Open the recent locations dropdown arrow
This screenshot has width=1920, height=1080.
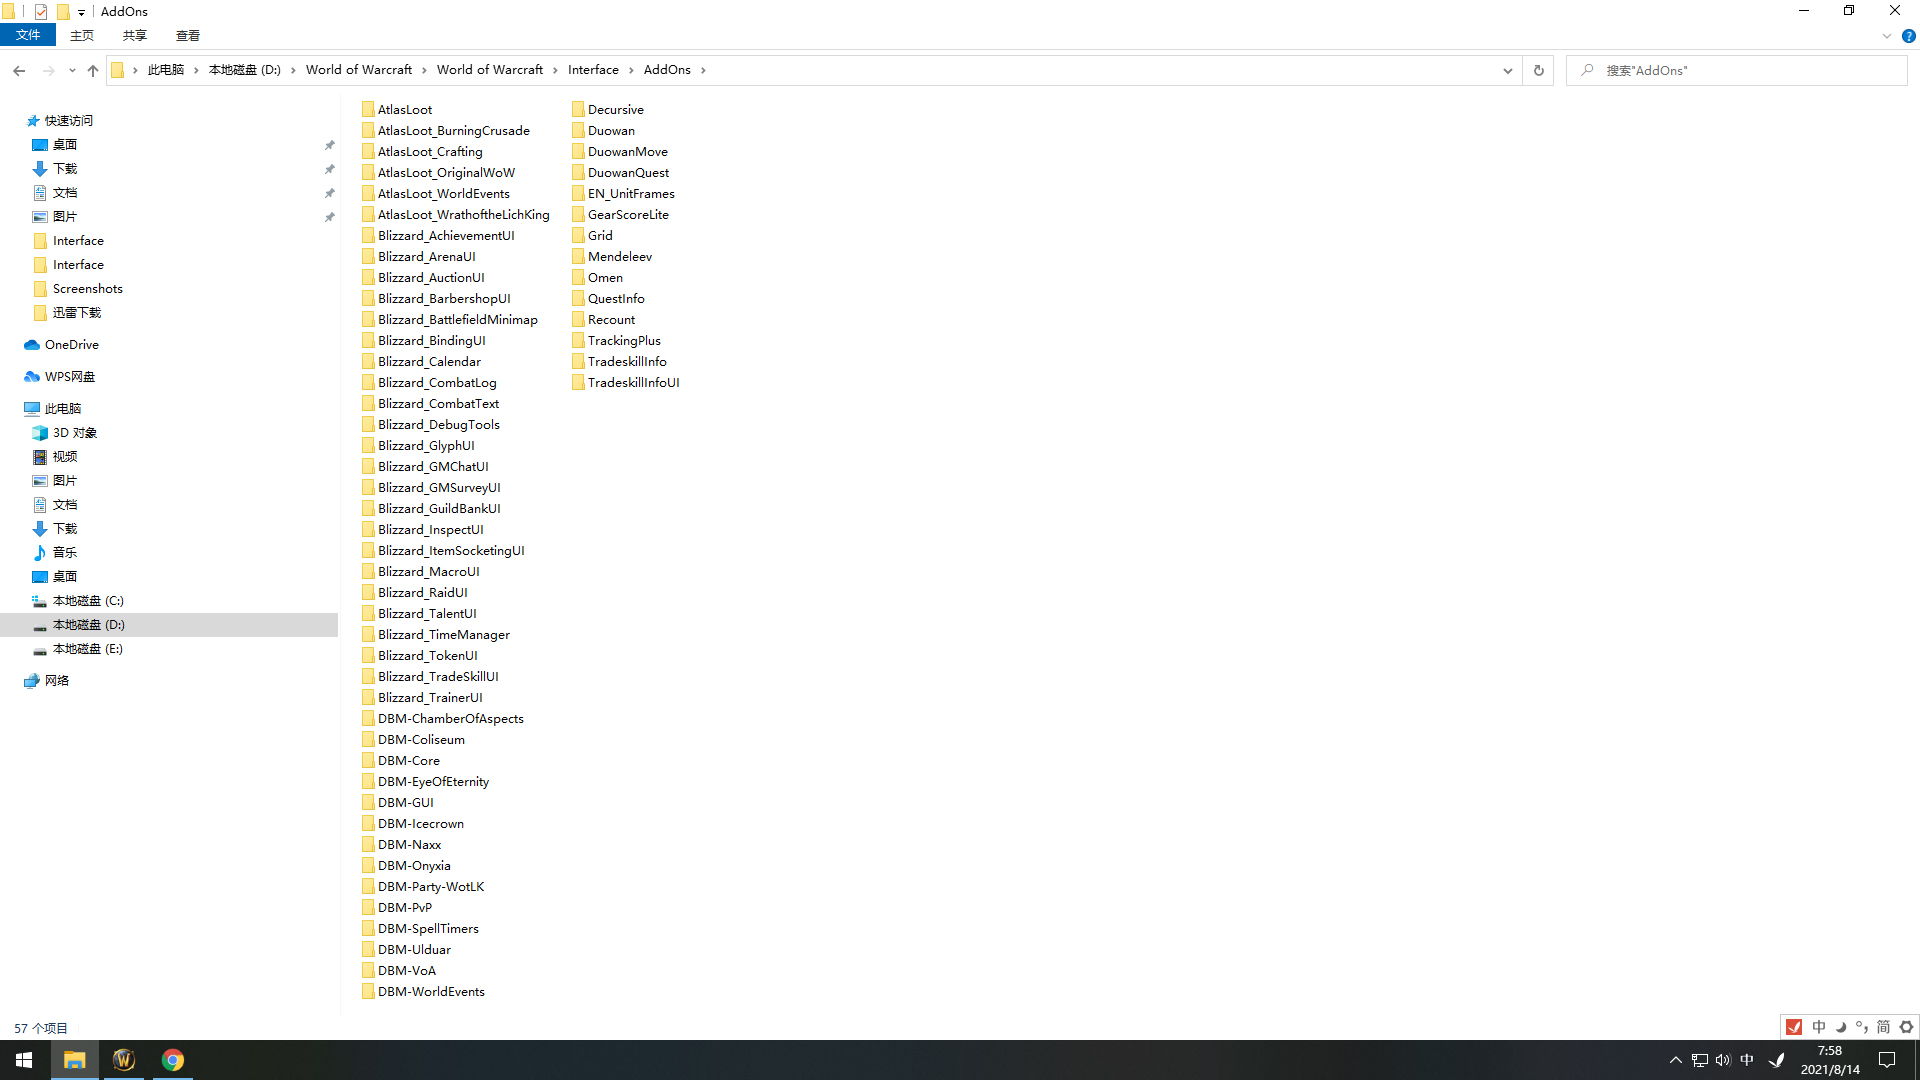coord(72,70)
